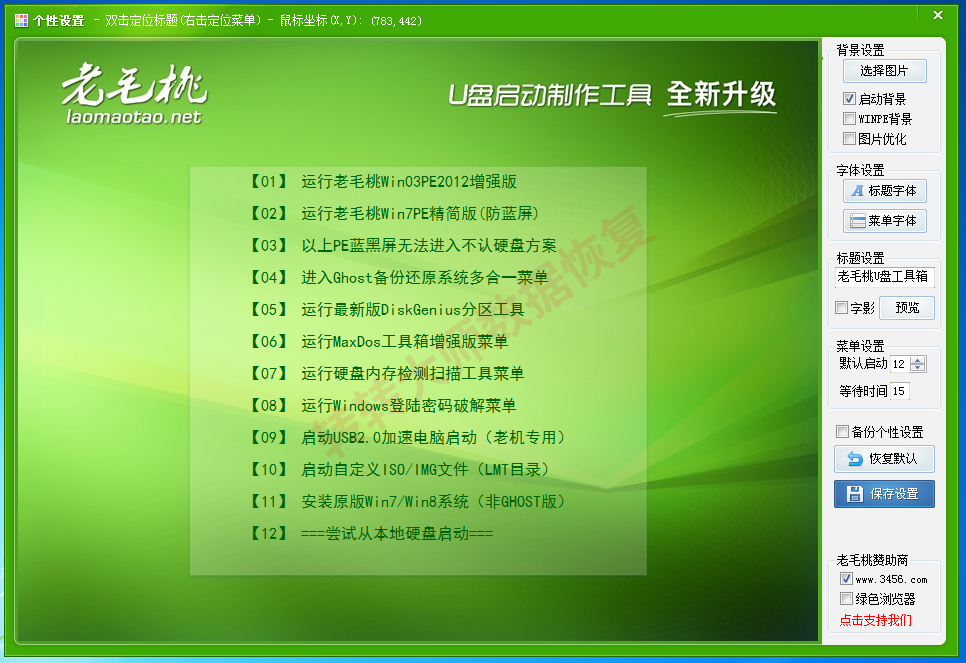The width and height of the screenshot is (966, 663).
Task: Select menu item 12 尝试从本地硬盘启动
Action: pos(370,534)
